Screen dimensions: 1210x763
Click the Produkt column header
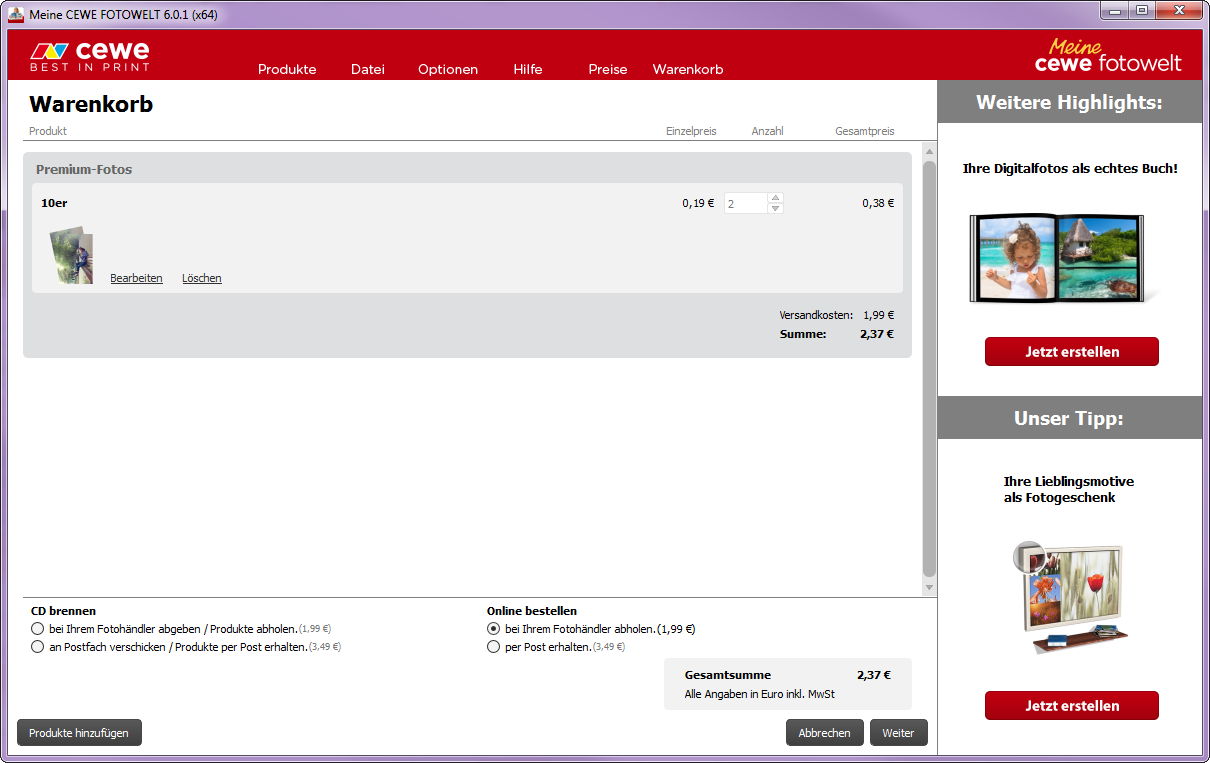click(x=48, y=131)
